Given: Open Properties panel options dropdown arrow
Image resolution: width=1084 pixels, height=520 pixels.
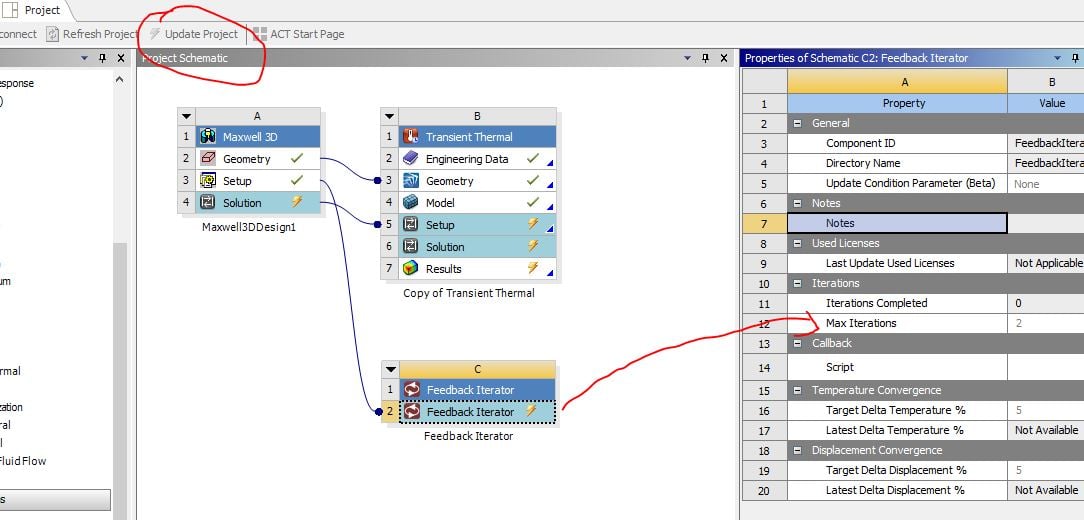Looking at the screenshot, I should pyautogui.click(x=1057, y=58).
